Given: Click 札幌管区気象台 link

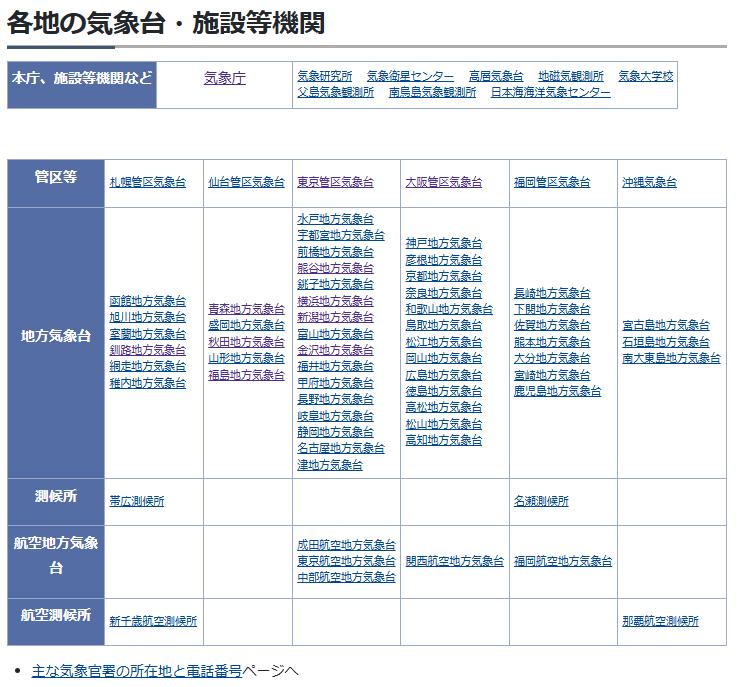Looking at the screenshot, I should click(x=148, y=182).
